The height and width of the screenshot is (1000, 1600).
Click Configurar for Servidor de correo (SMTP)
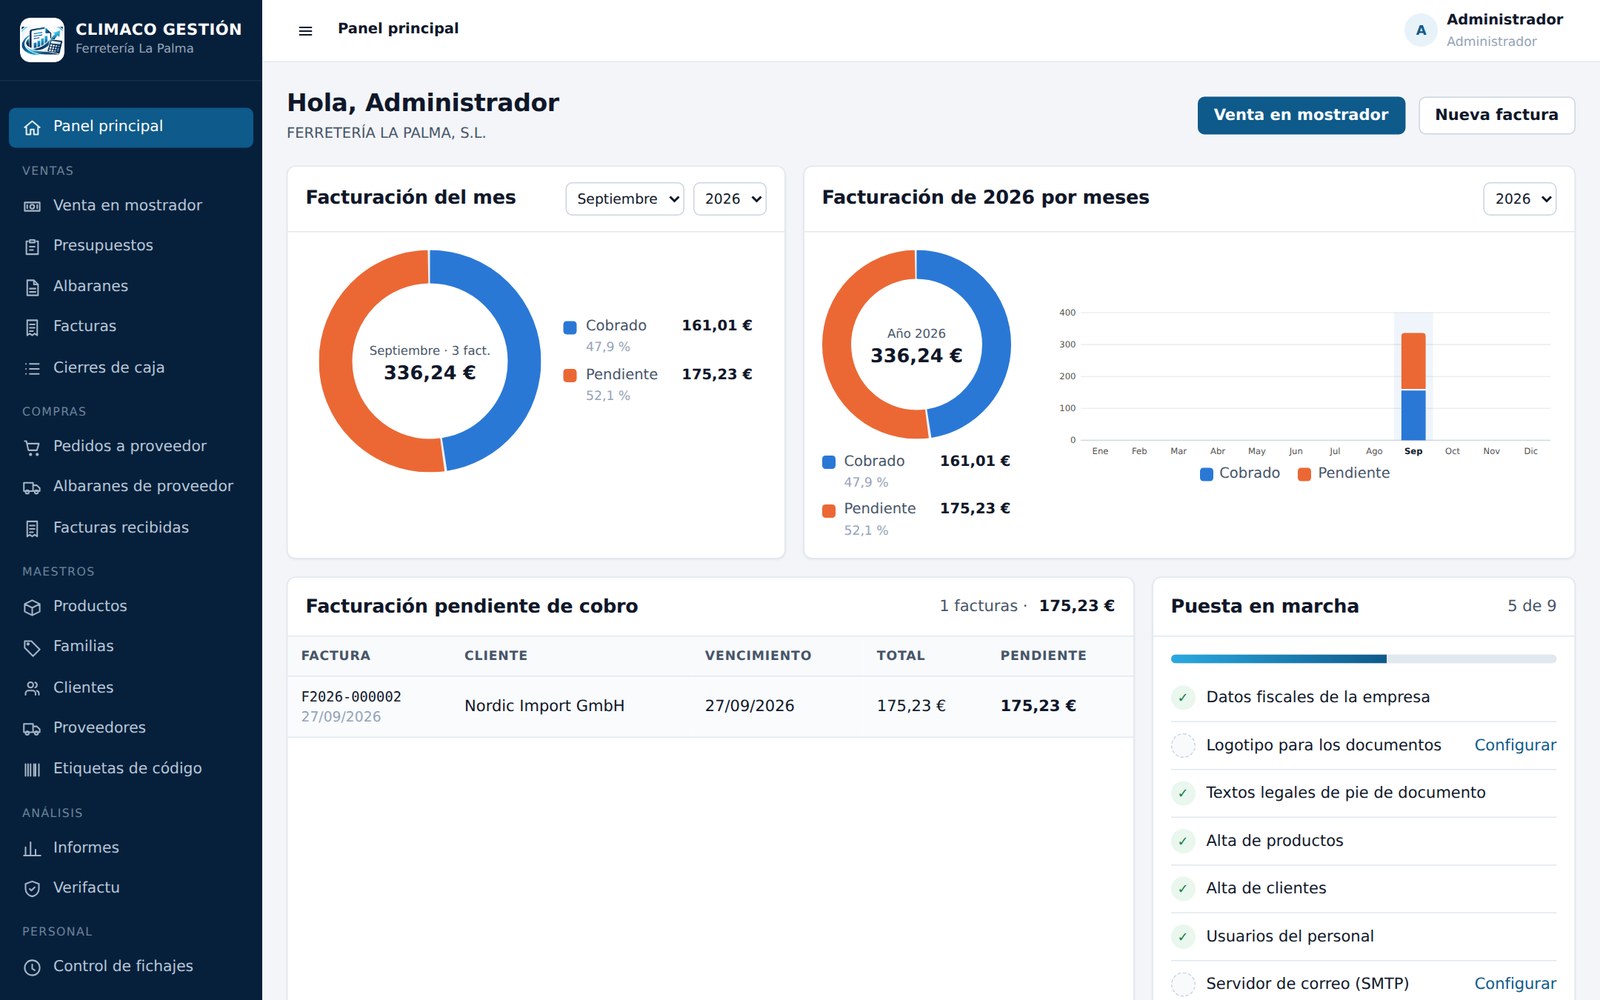pyautogui.click(x=1515, y=984)
